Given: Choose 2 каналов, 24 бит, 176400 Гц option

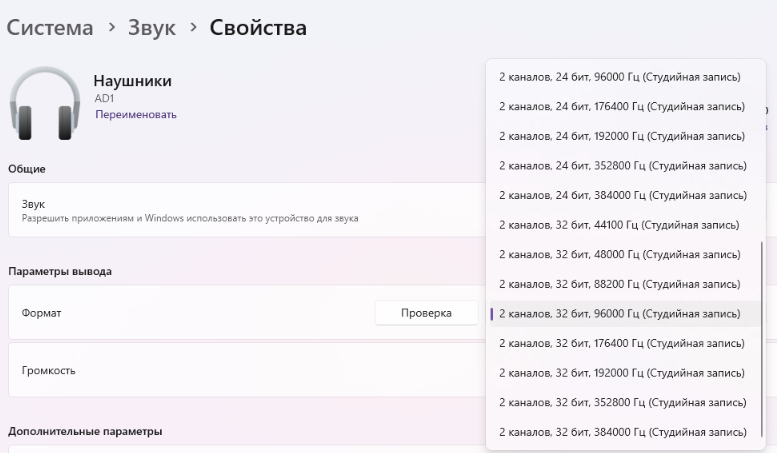Looking at the screenshot, I should (x=621, y=106).
